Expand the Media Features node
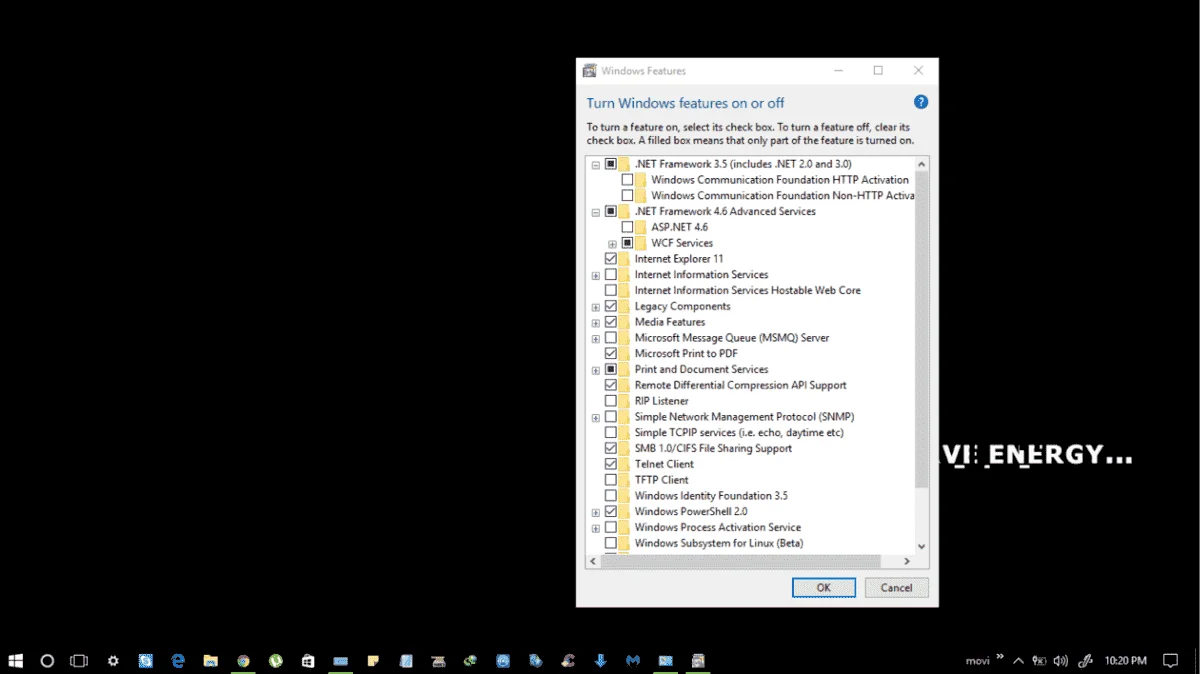 [596, 322]
